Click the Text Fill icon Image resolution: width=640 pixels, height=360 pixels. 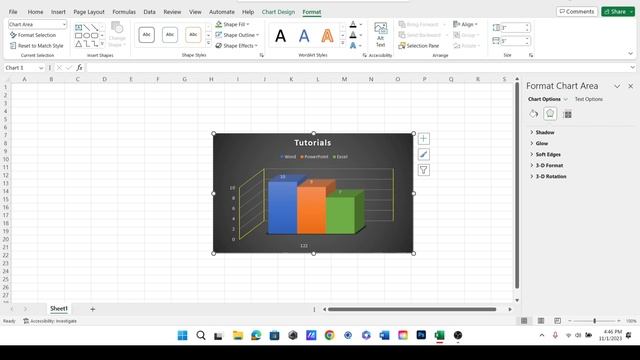353,24
